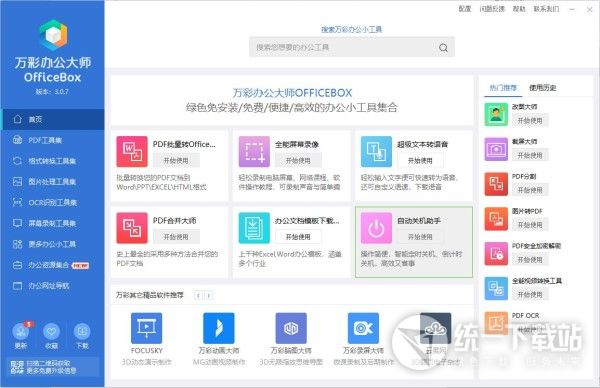The width and height of the screenshot is (600, 388).
Task: Show next recommended software page arrow
Action: 209,295
